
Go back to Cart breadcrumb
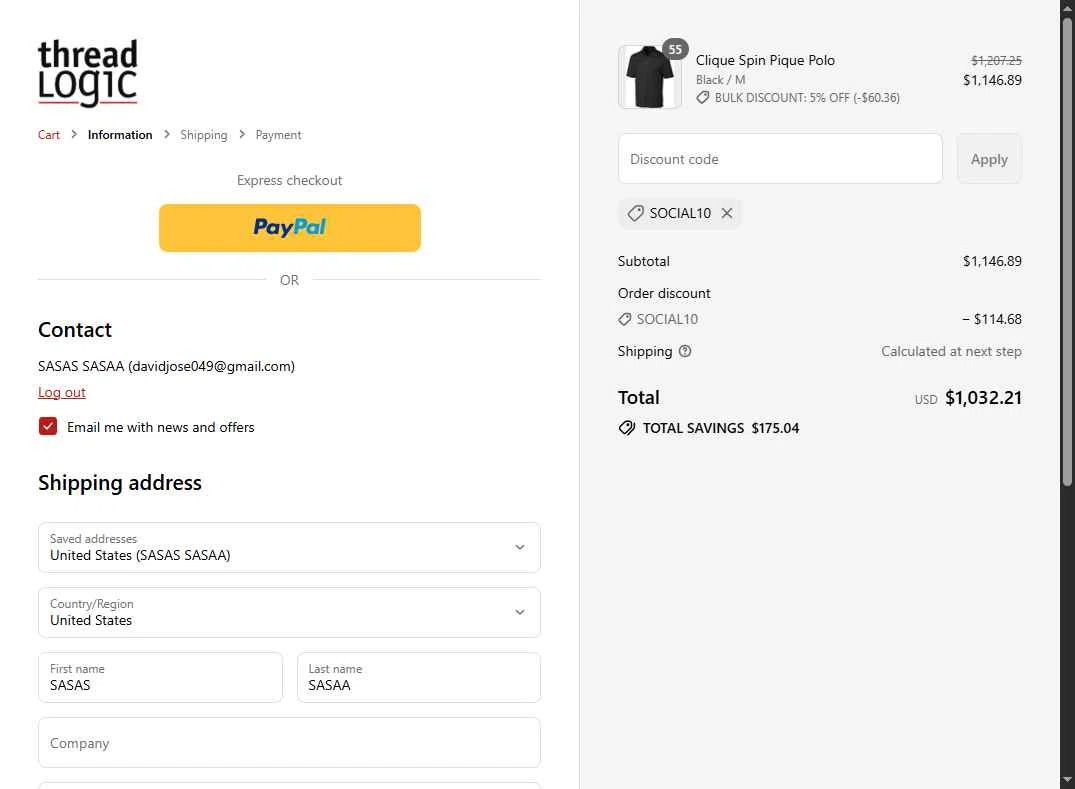pyautogui.click(x=49, y=135)
